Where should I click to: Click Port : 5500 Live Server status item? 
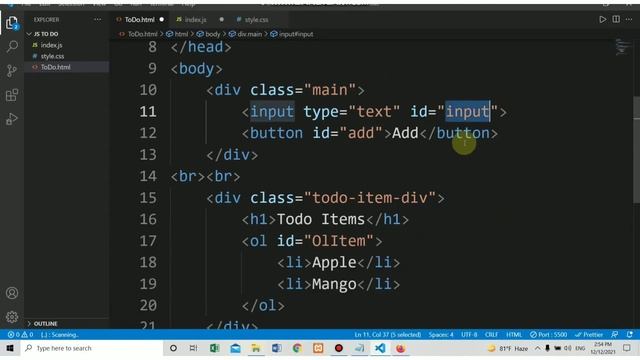tap(548, 335)
